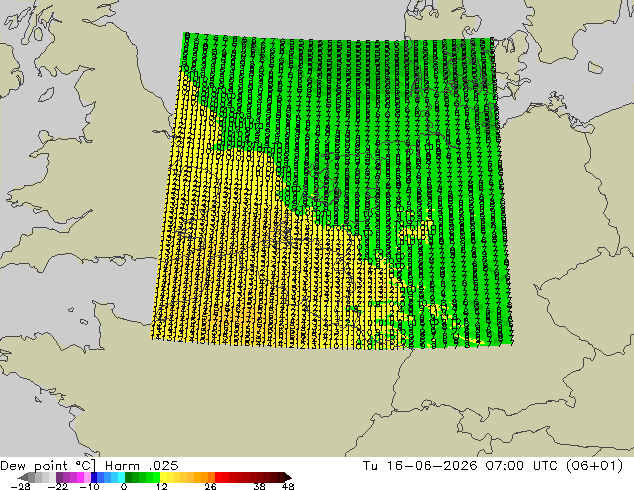Select the purple legend swatch at -22

[59, 477]
